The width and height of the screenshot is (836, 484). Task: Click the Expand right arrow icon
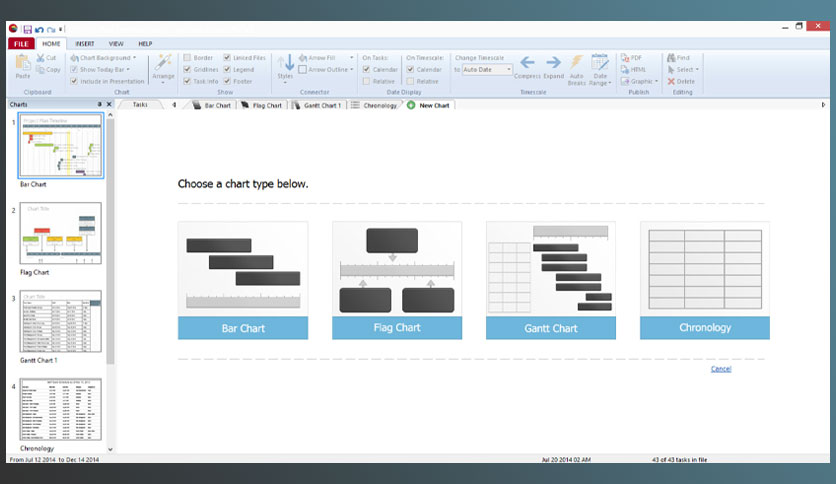pos(553,63)
